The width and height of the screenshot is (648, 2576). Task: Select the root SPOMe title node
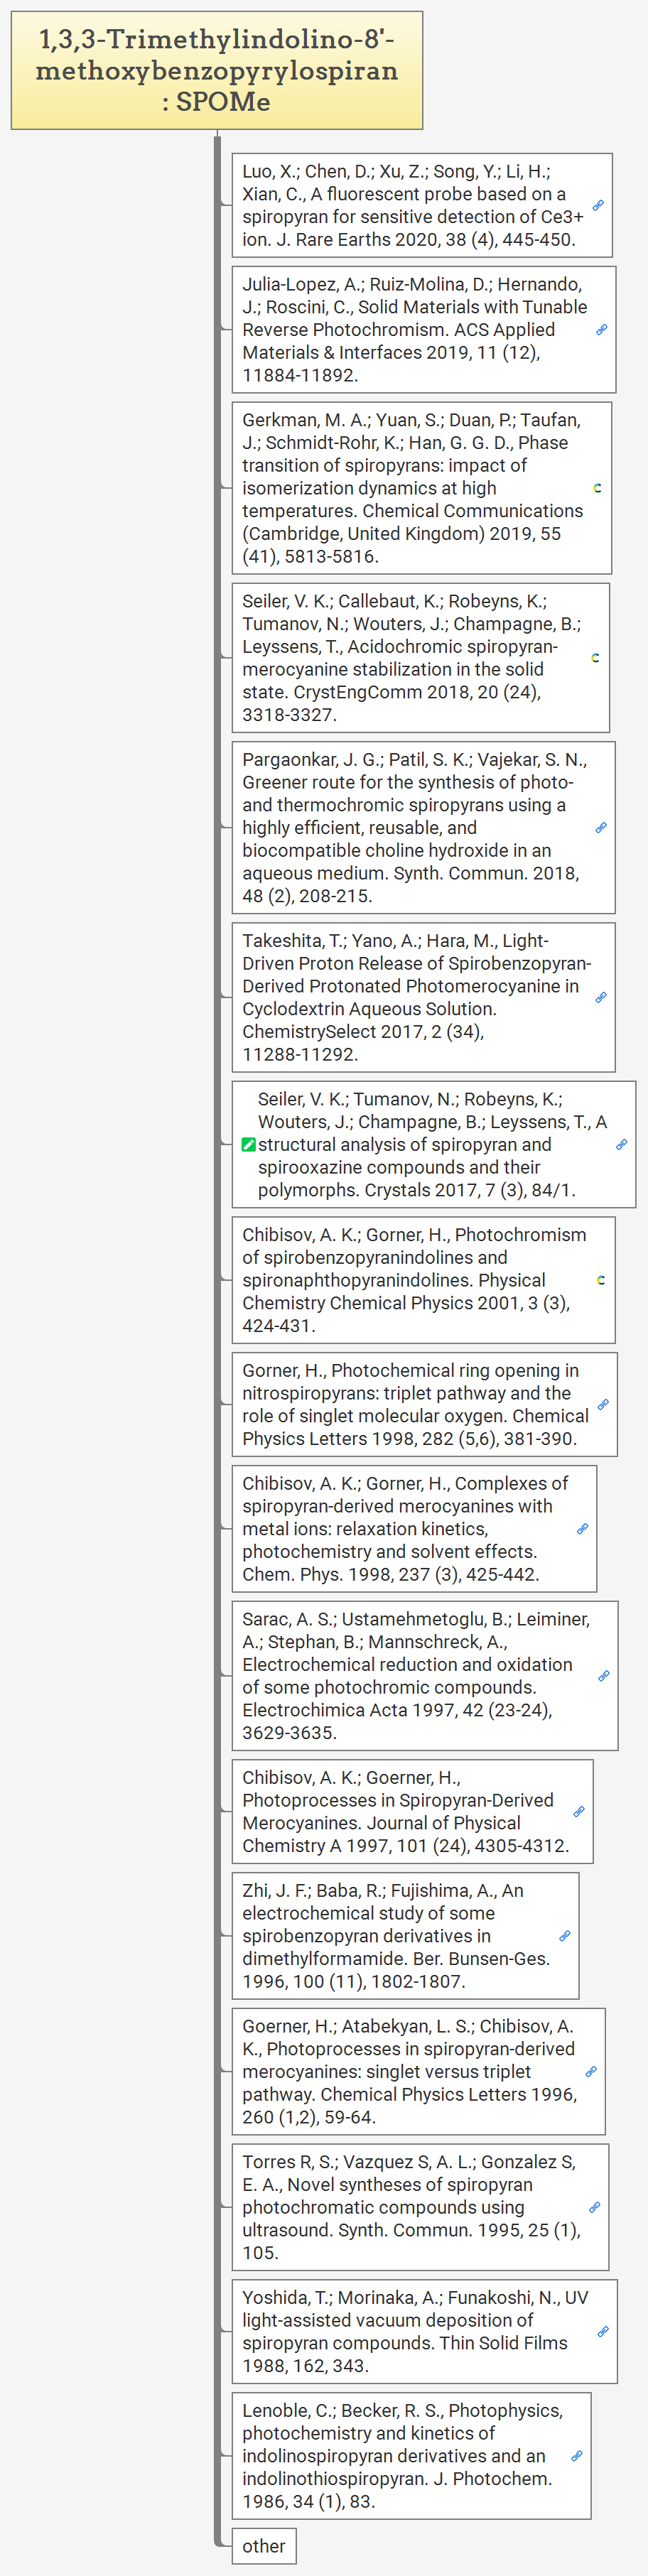(217, 70)
